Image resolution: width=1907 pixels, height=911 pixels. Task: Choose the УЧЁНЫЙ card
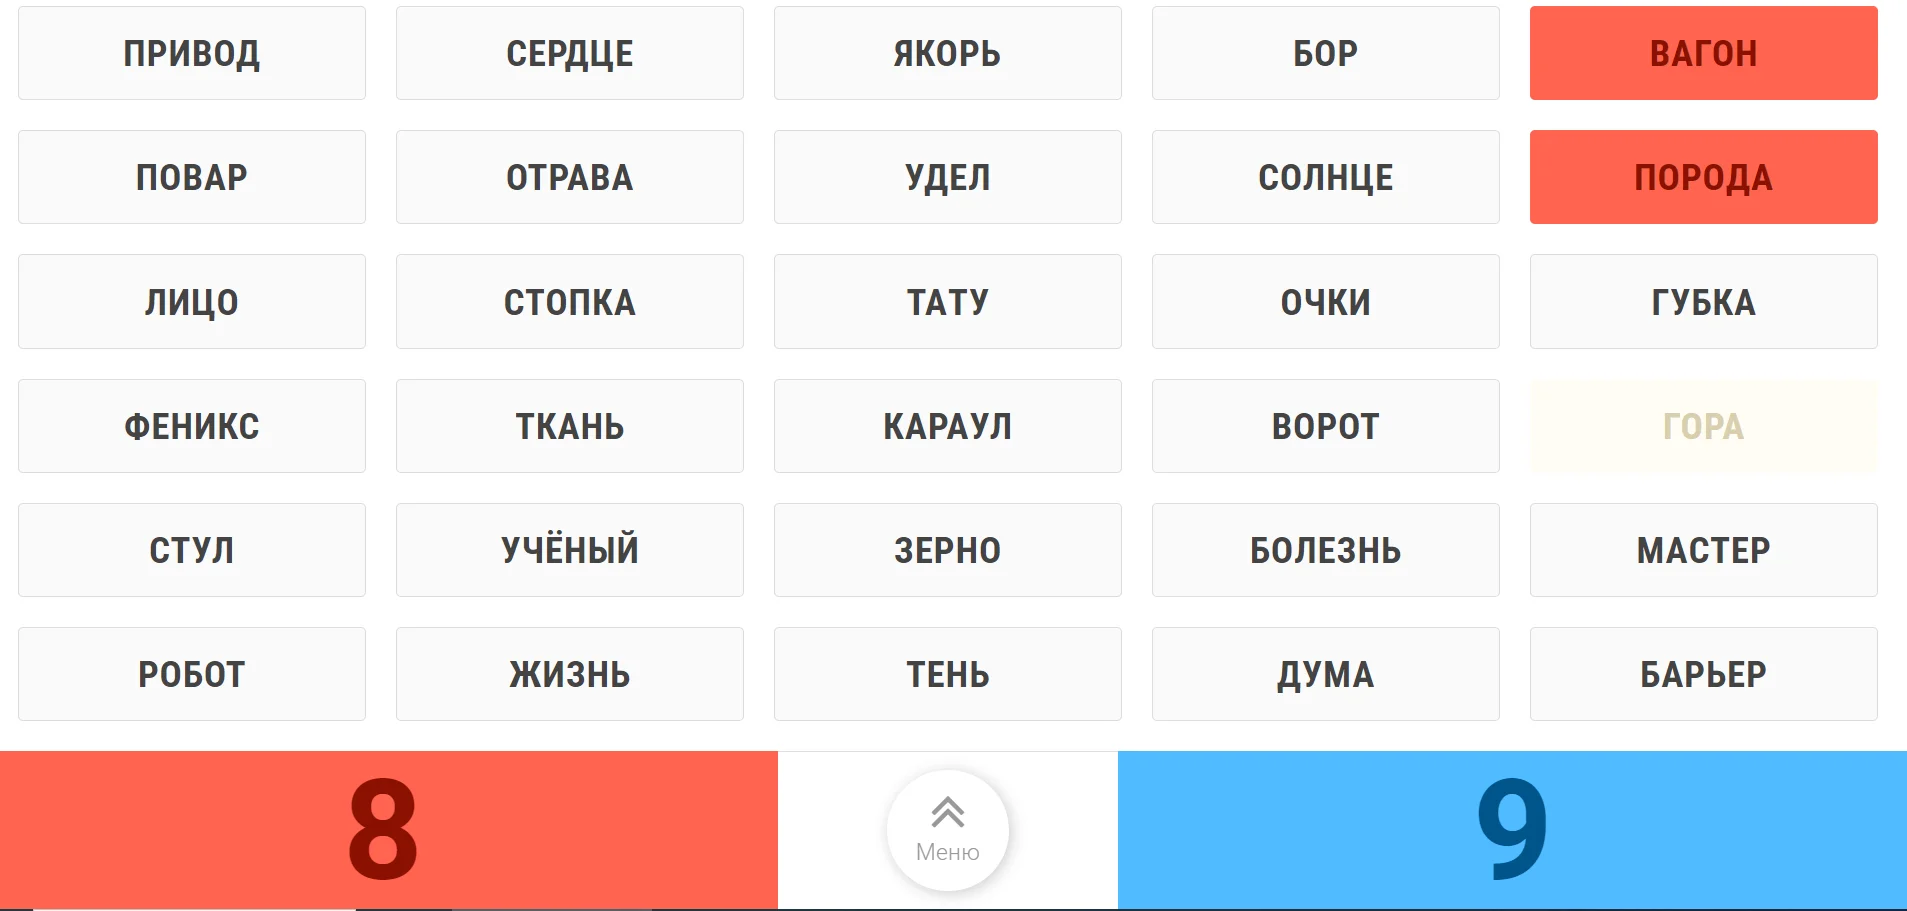(x=570, y=550)
